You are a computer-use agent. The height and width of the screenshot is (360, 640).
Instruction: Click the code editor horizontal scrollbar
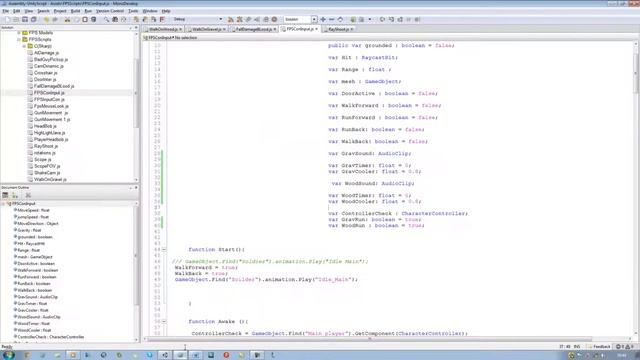coord(369,339)
